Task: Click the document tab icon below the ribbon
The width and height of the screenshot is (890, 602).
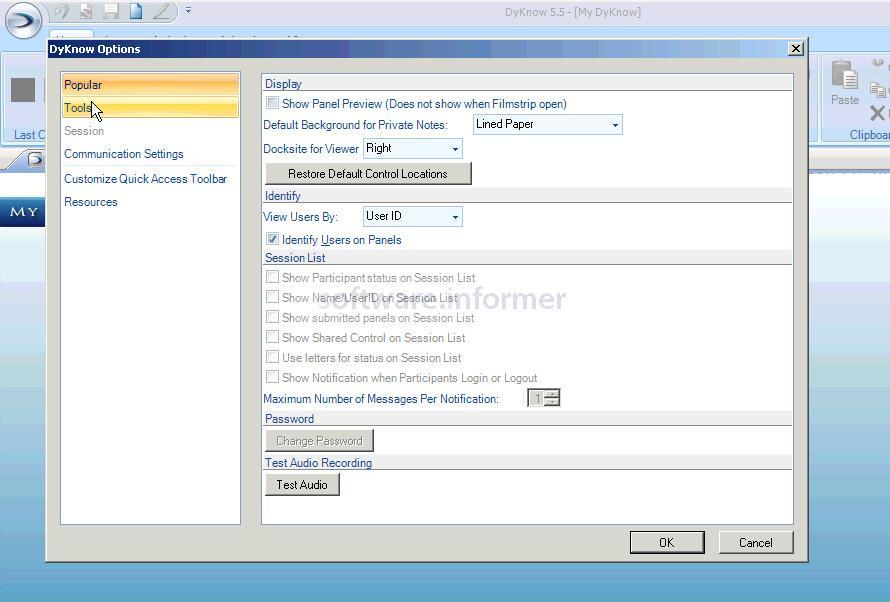Action: (x=35, y=159)
